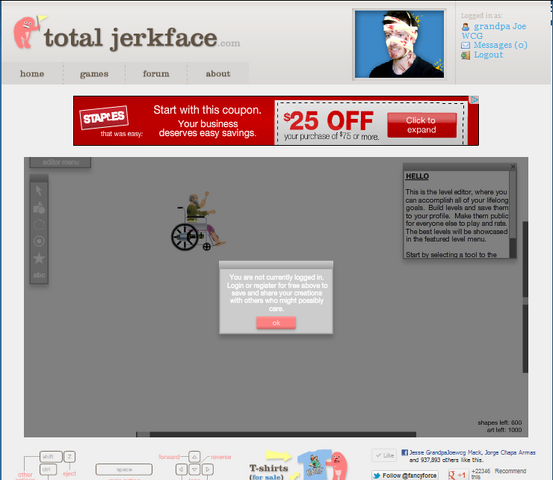The image size is (553, 480).
Task: Open the editor menu
Action: 60,162
